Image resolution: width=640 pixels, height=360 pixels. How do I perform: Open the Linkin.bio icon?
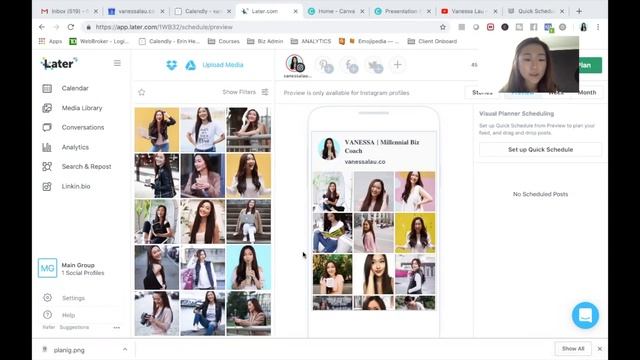(47, 186)
